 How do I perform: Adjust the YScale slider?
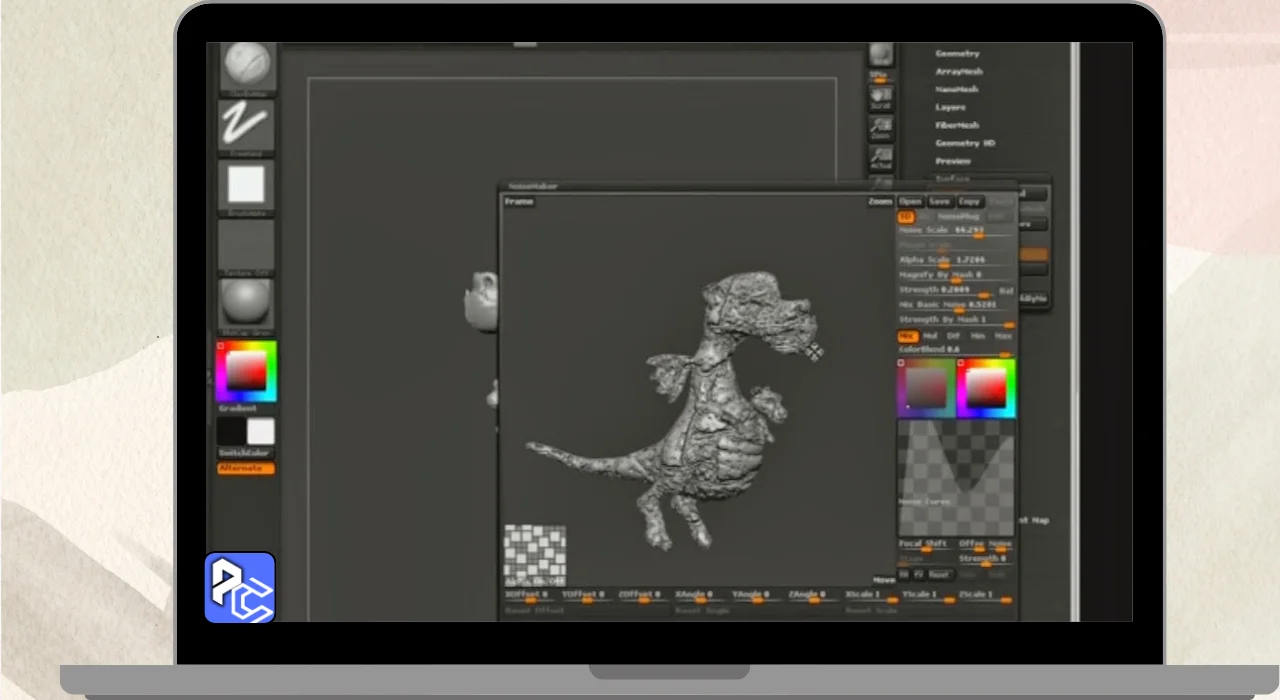[x=928, y=596]
